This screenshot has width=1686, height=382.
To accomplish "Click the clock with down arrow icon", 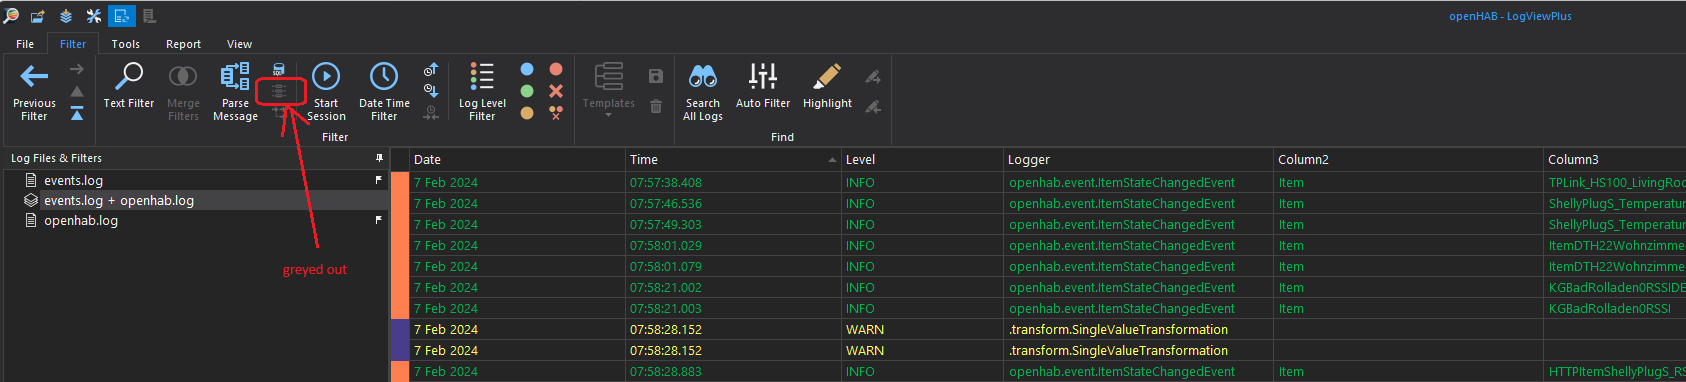I will [431, 91].
